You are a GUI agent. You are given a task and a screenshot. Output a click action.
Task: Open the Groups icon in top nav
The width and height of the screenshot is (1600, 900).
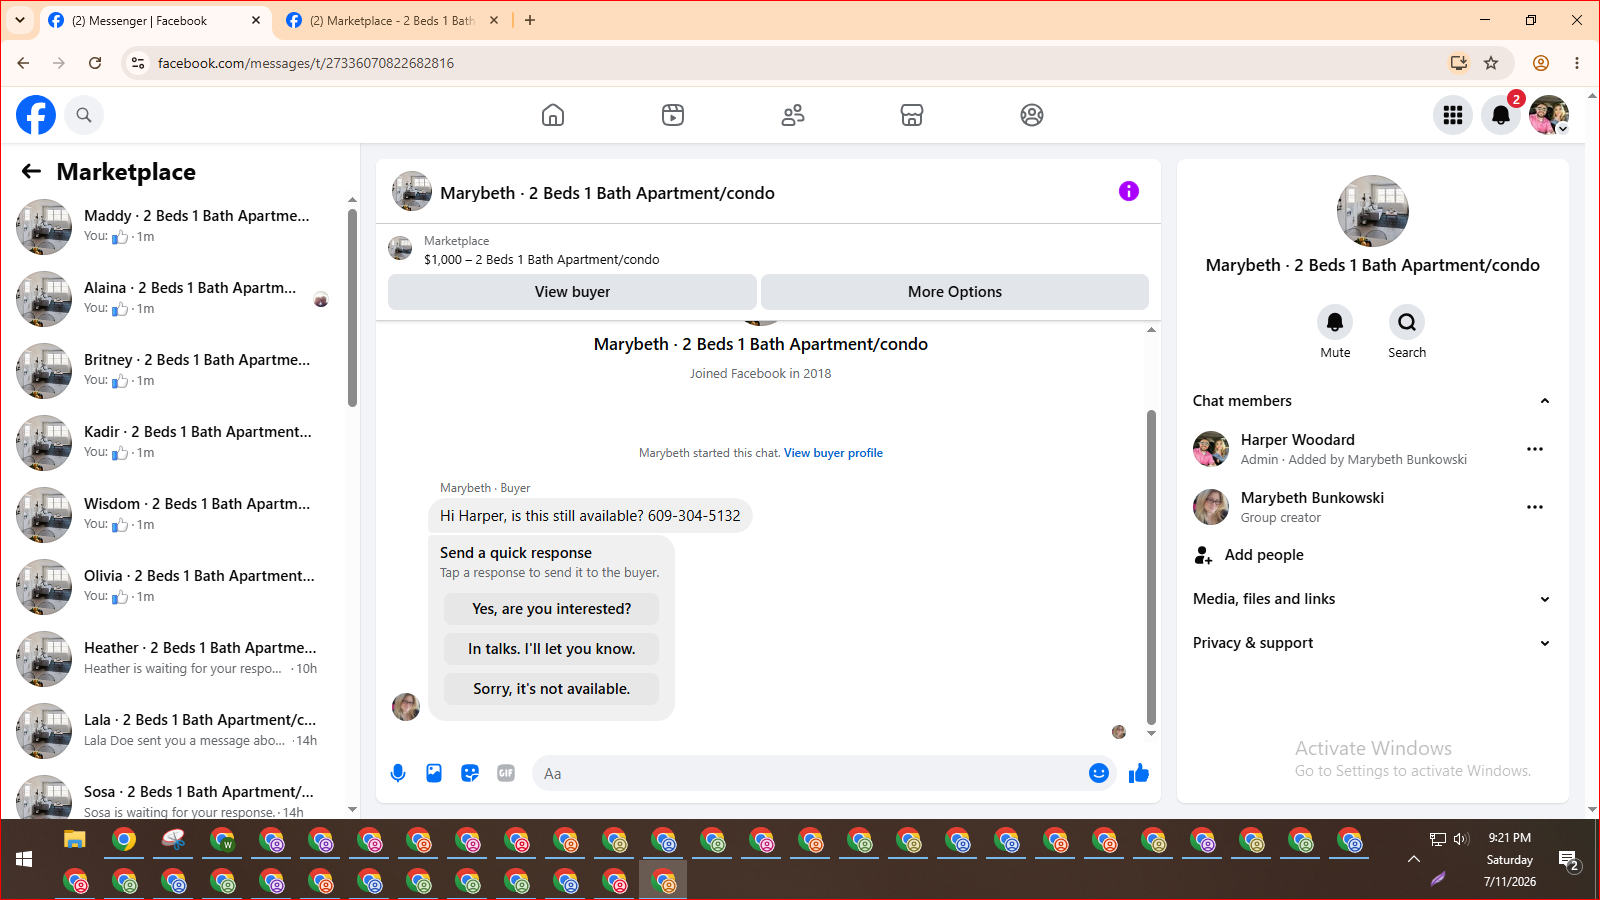(1032, 115)
